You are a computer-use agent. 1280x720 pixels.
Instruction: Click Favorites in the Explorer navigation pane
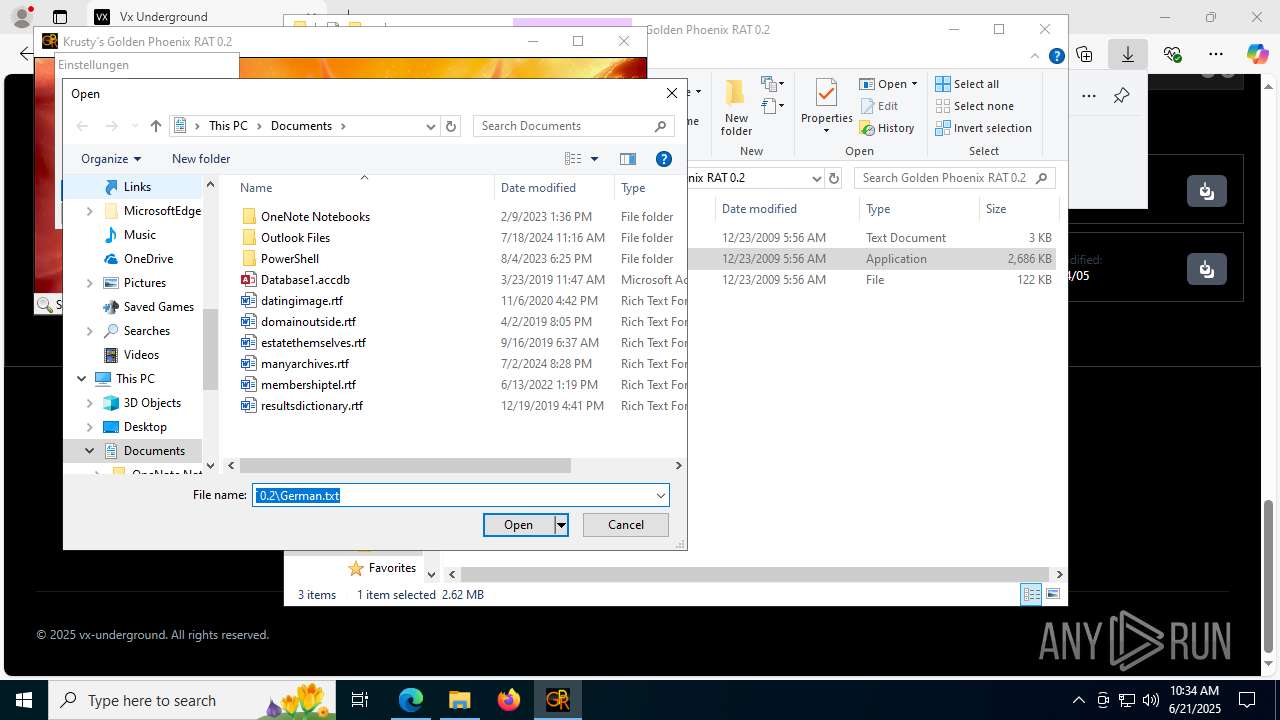(392, 568)
